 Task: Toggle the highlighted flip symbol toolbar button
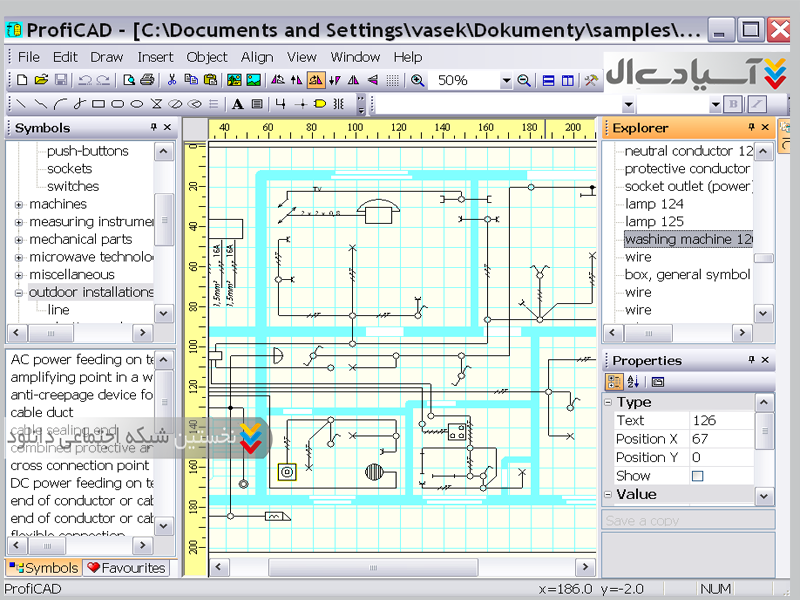coord(315,80)
